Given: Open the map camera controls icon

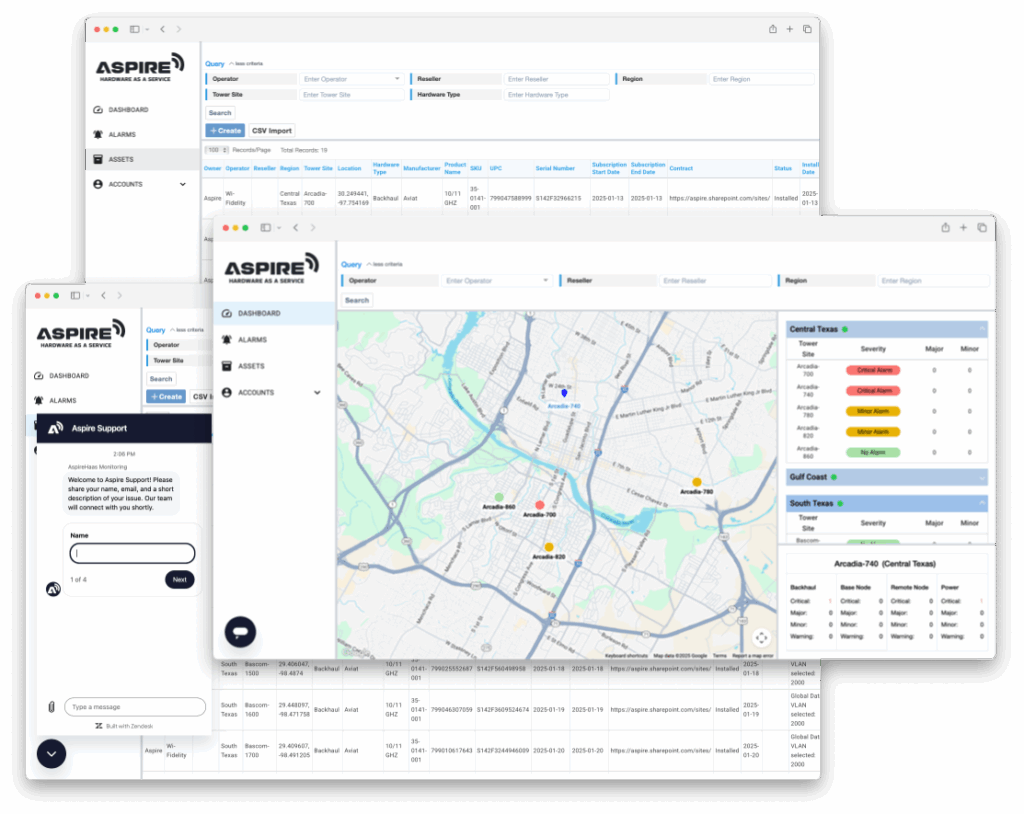Looking at the screenshot, I should click(761, 637).
